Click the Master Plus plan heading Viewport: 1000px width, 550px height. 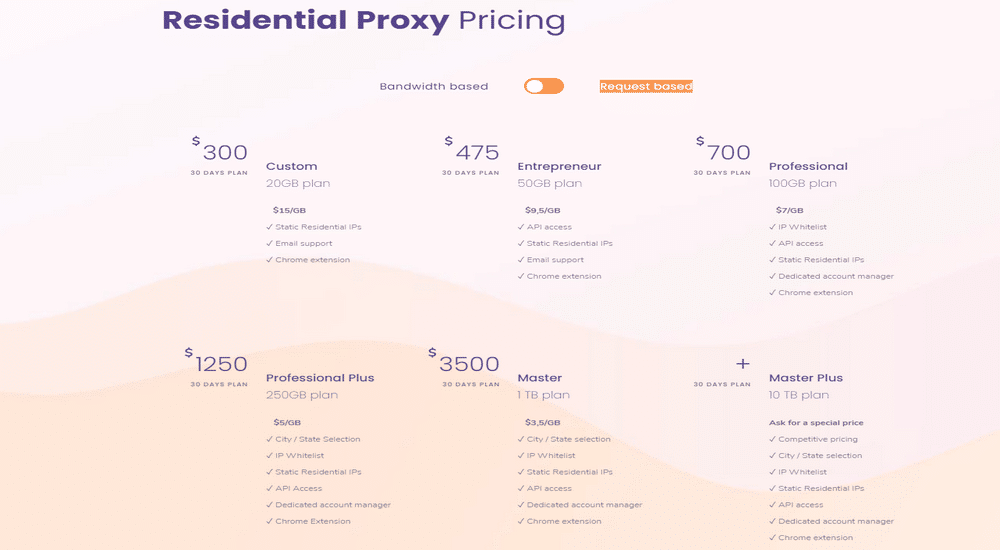pos(805,378)
